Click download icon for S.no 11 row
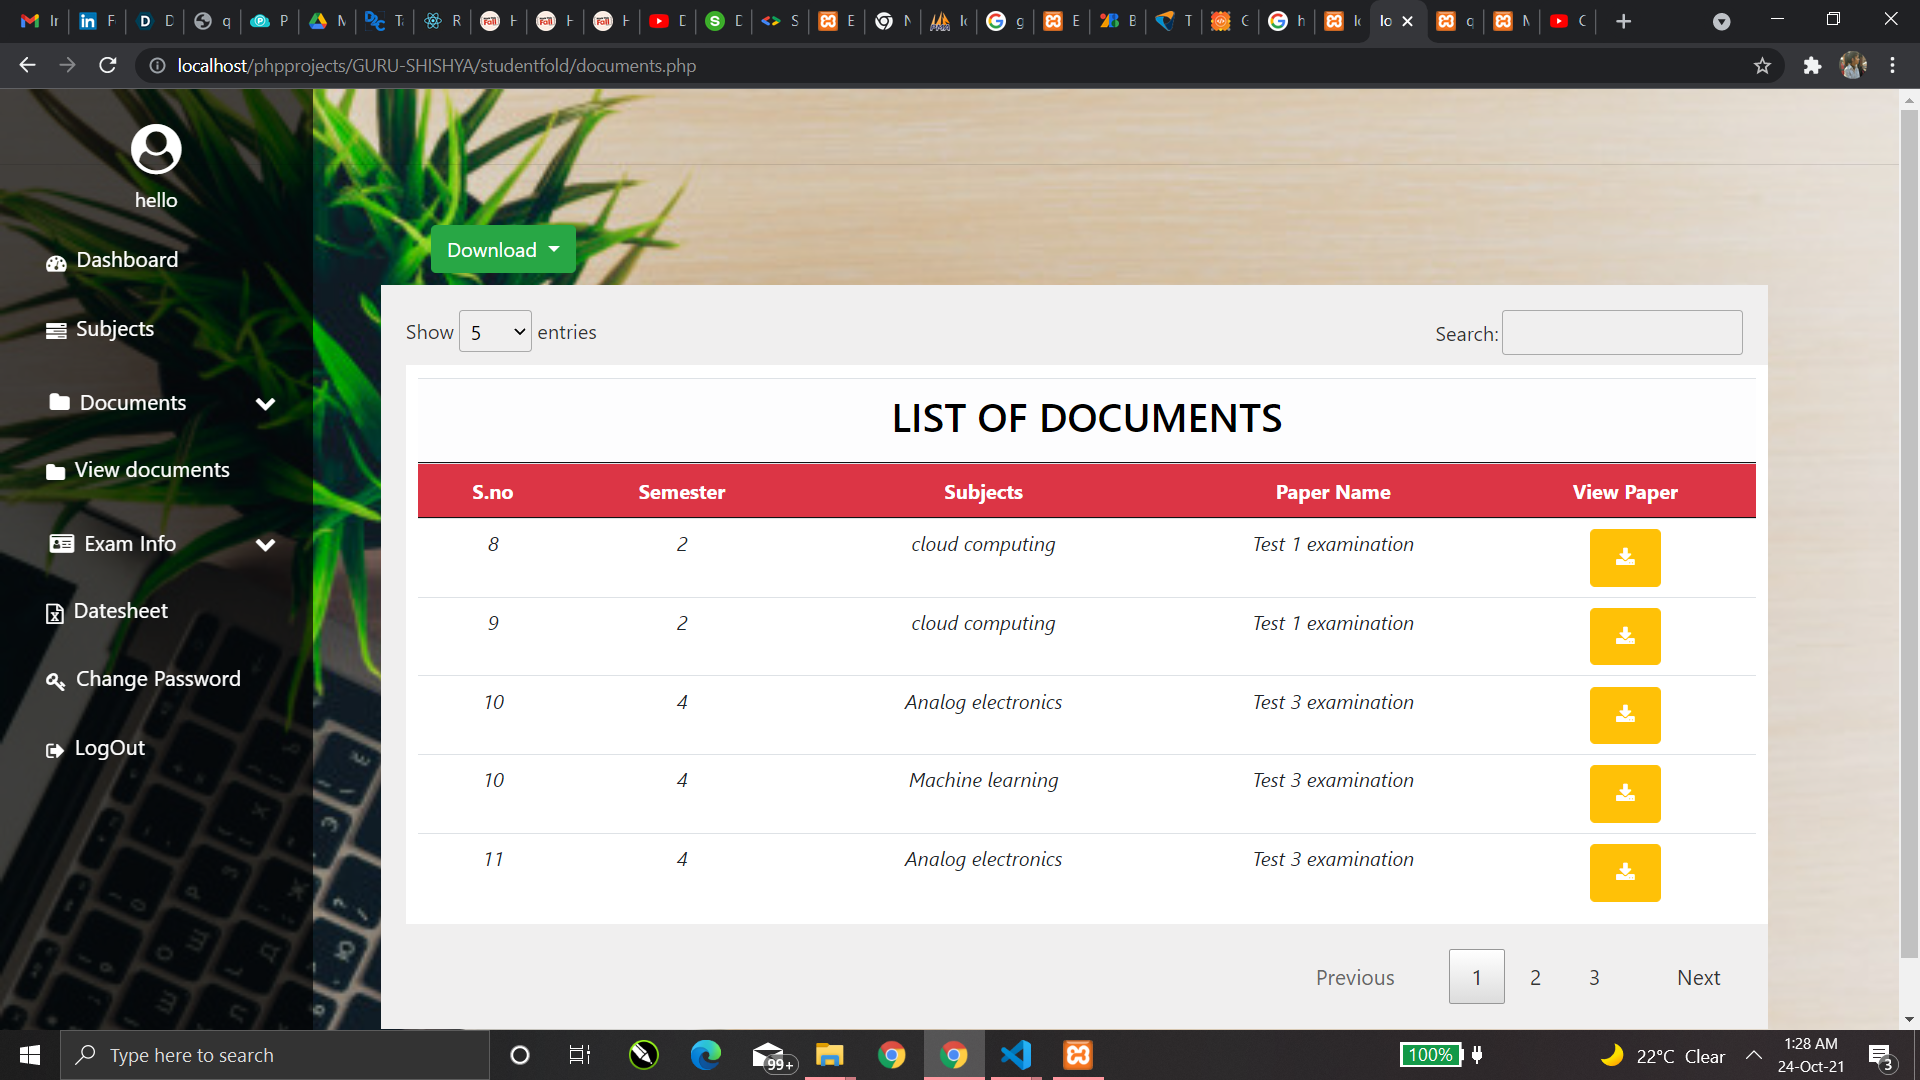1920x1080 pixels. click(1624, 873)
